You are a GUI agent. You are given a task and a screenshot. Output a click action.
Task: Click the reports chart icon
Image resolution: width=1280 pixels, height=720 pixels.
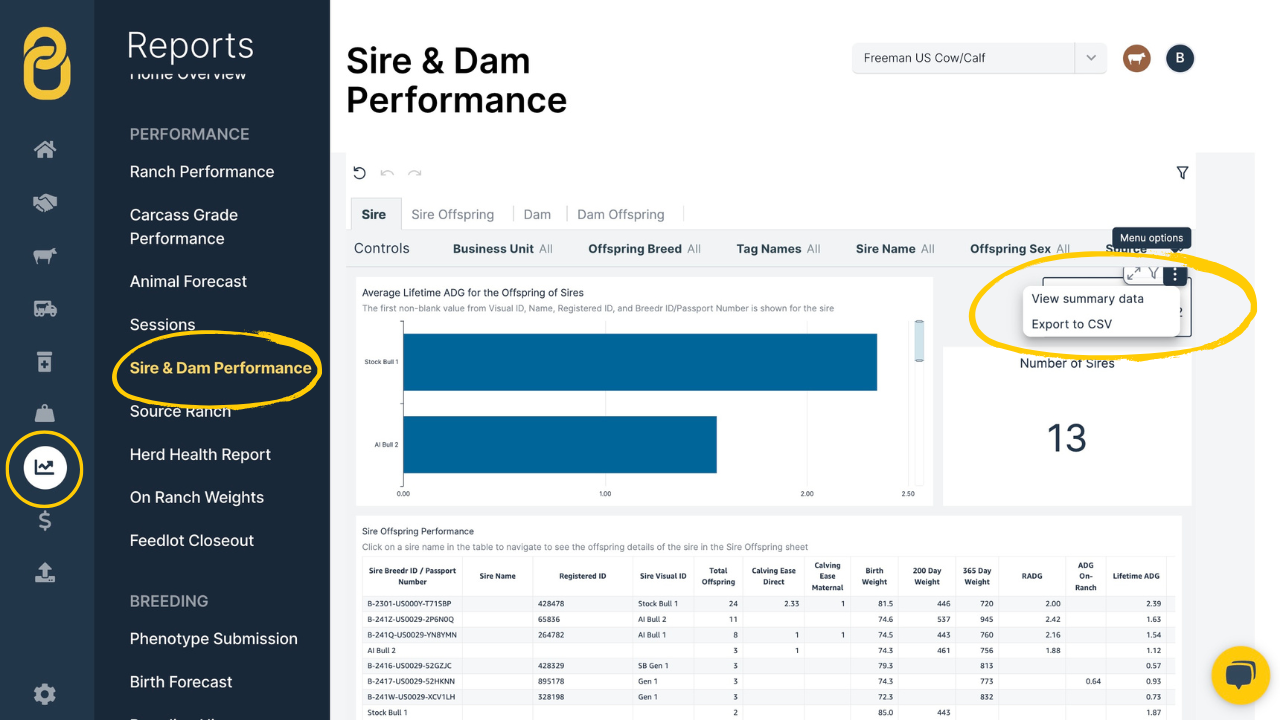pos(45,467)
